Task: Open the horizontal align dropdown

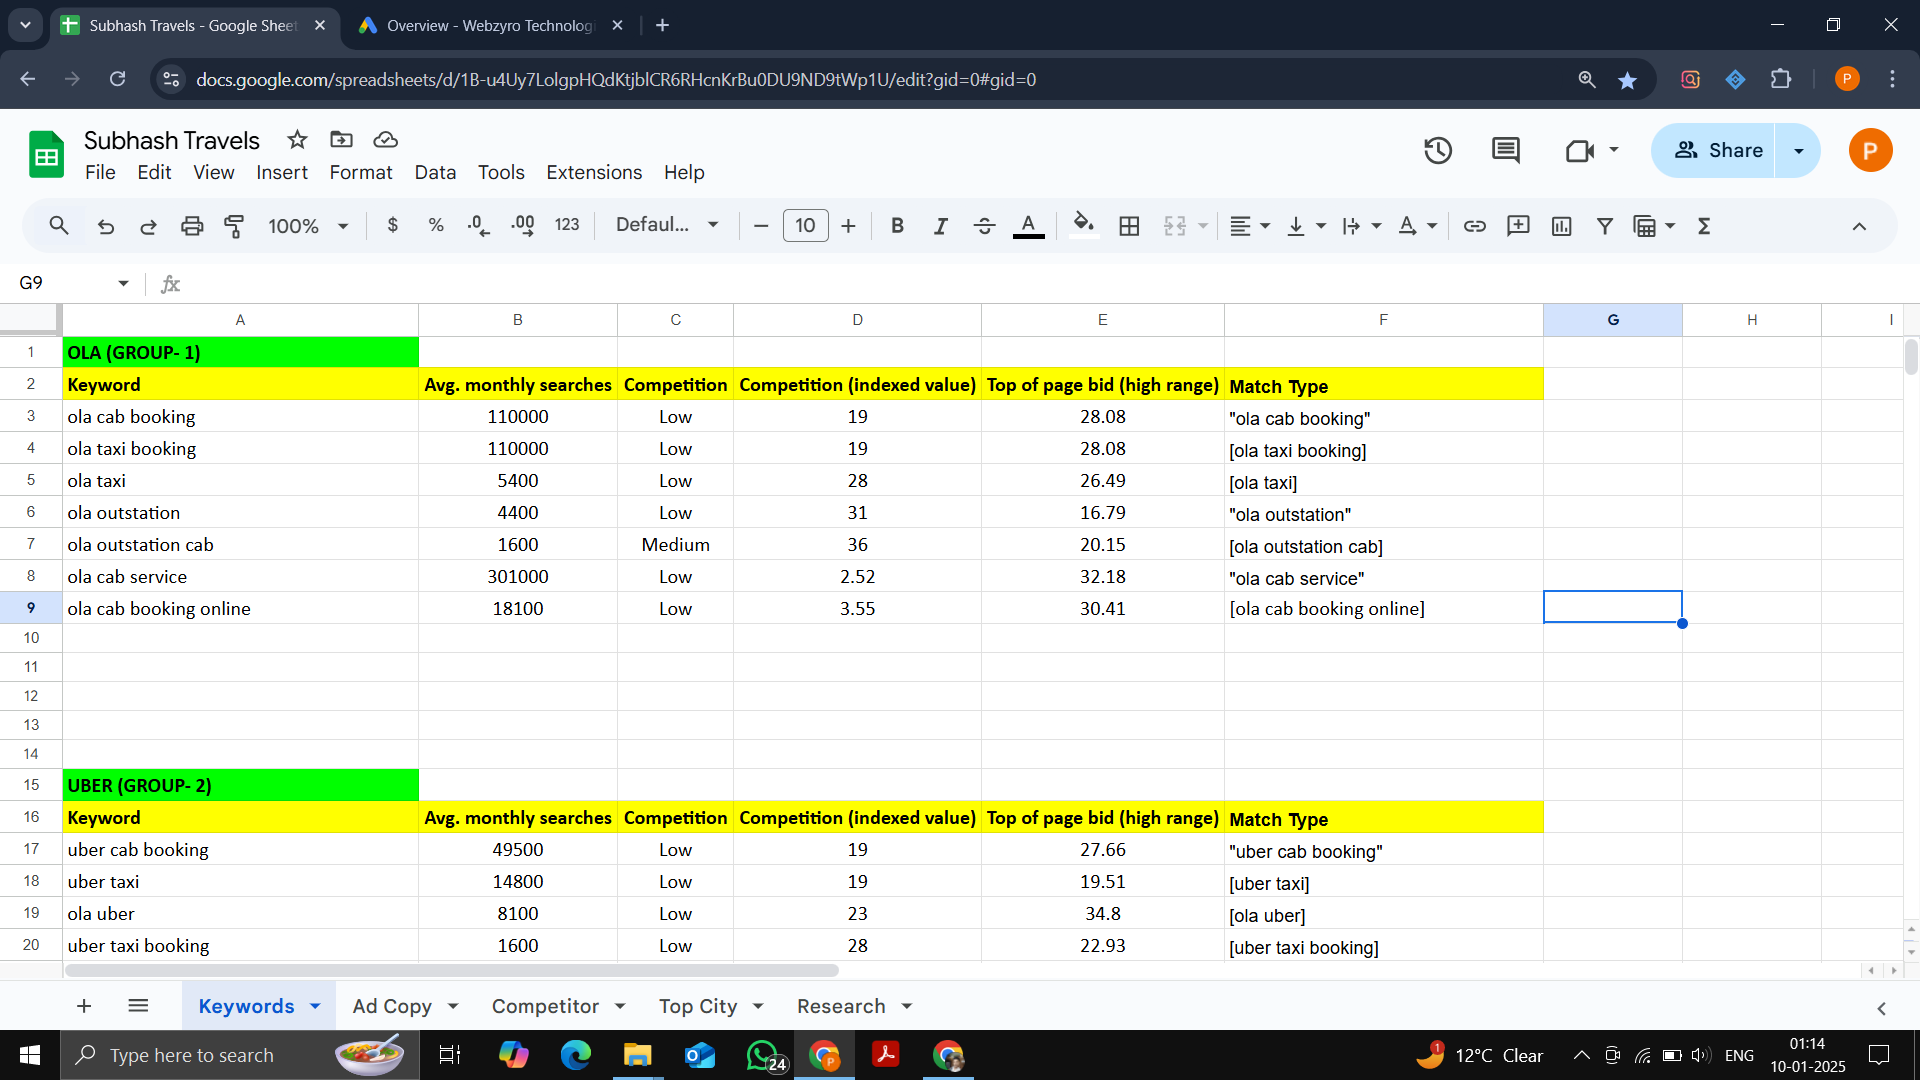Action: (1249, 226)
